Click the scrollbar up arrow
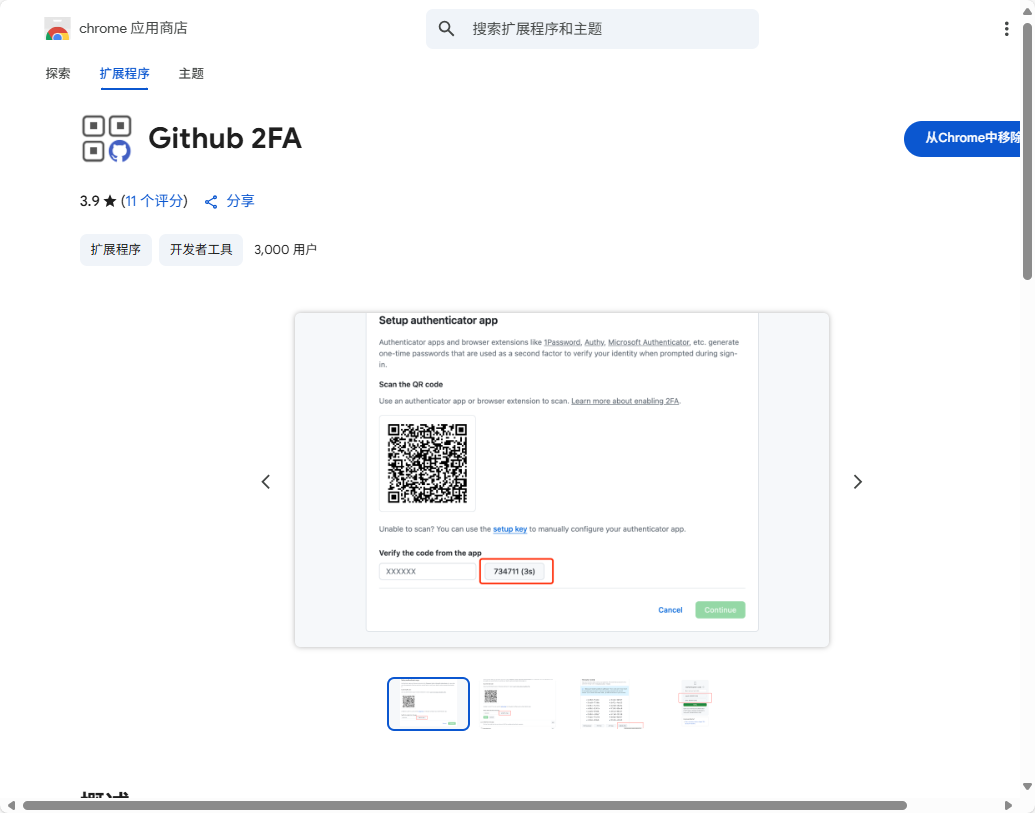 click(x=1027, y=11)
